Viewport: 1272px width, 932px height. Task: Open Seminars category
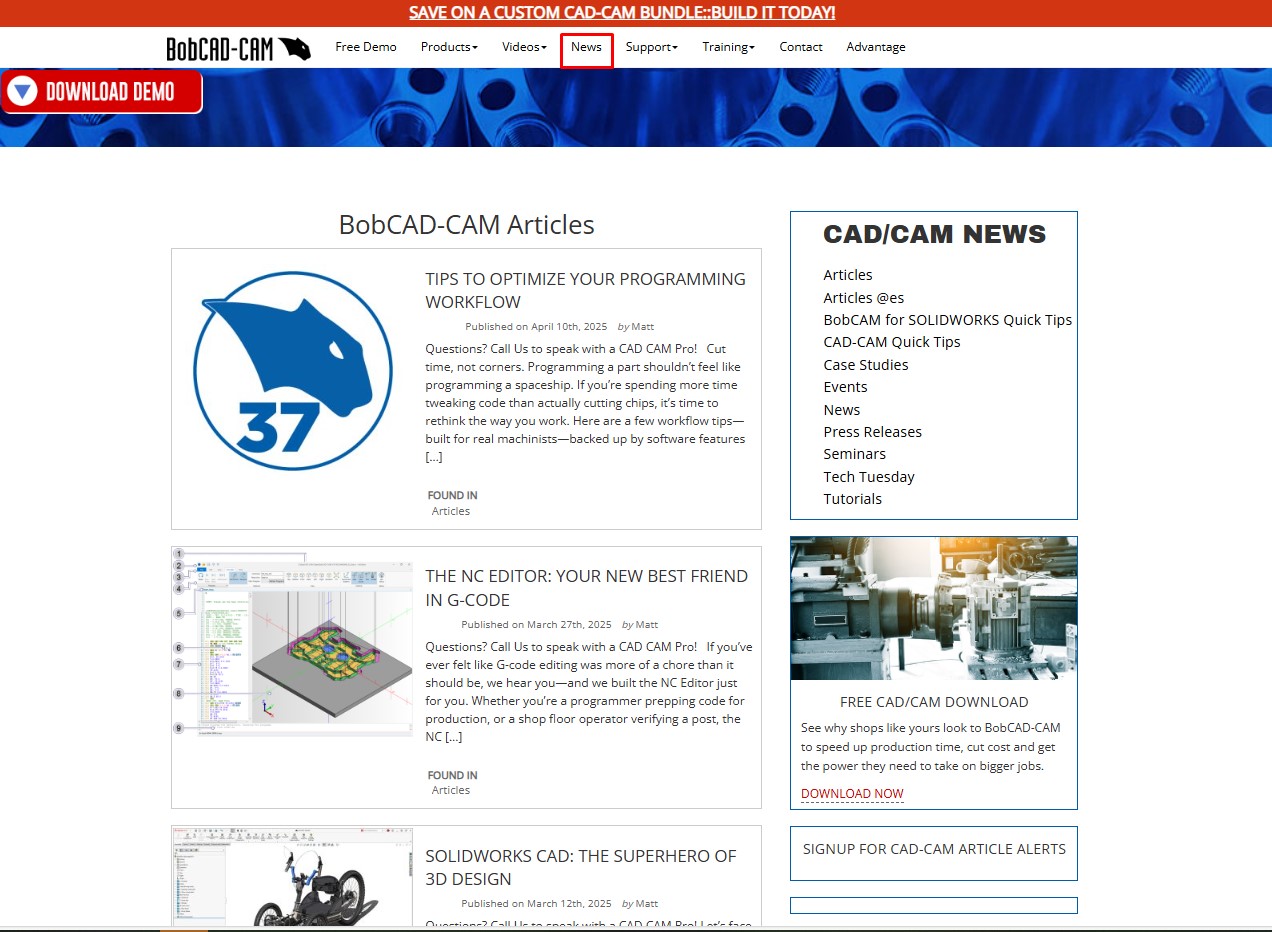[855, 454]
